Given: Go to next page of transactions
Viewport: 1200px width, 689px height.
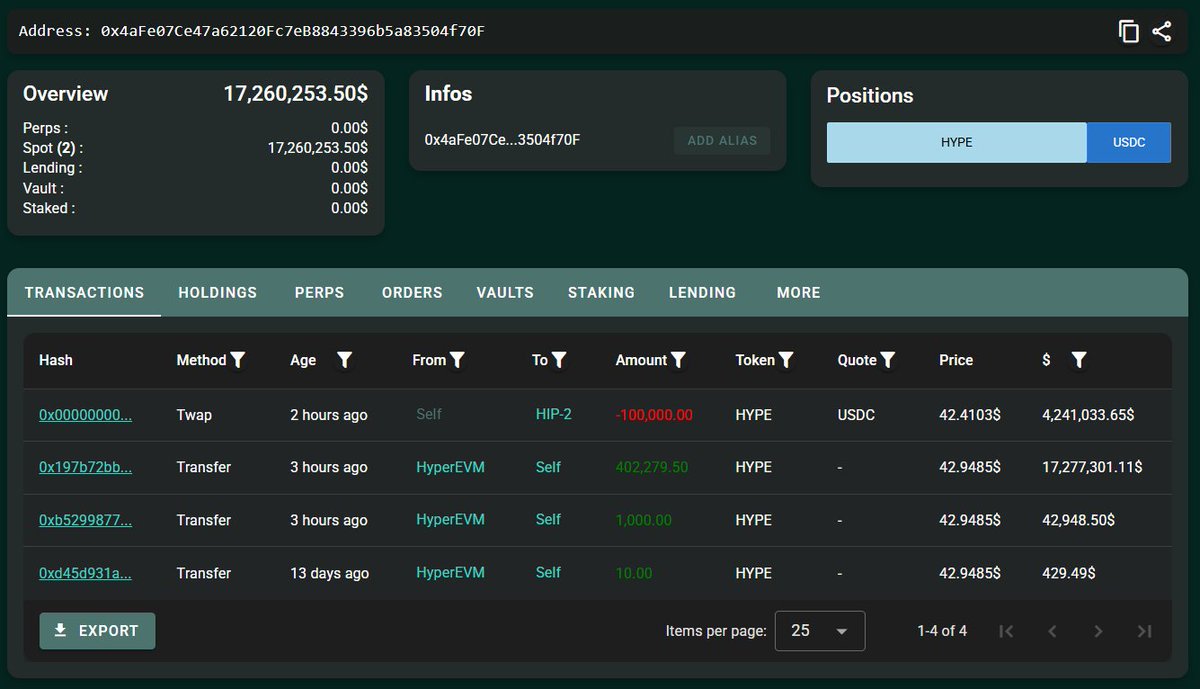Looking at the screenshot, I should tap(1098, 631).
